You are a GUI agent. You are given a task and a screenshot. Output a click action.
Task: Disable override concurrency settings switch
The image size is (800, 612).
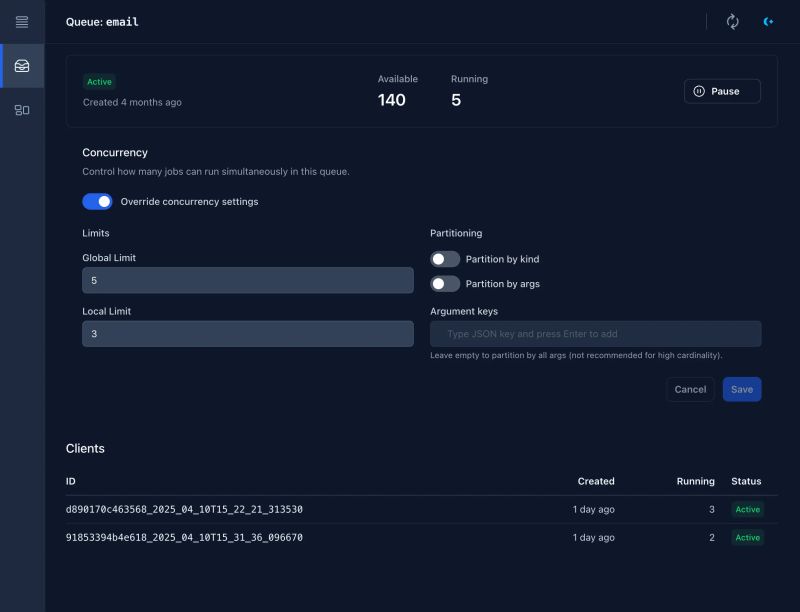pos(97,201)
